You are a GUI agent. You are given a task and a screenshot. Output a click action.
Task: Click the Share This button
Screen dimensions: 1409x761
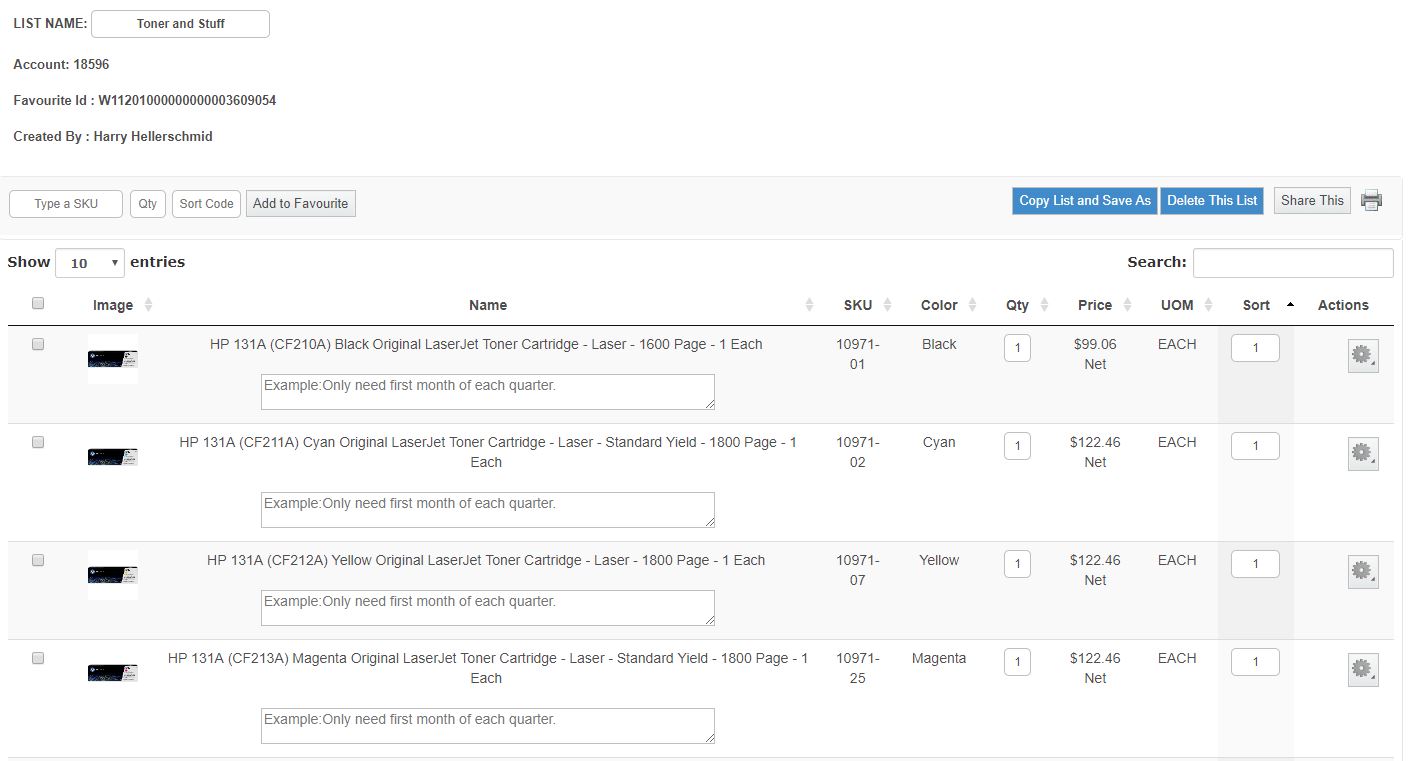[1312, 201]
